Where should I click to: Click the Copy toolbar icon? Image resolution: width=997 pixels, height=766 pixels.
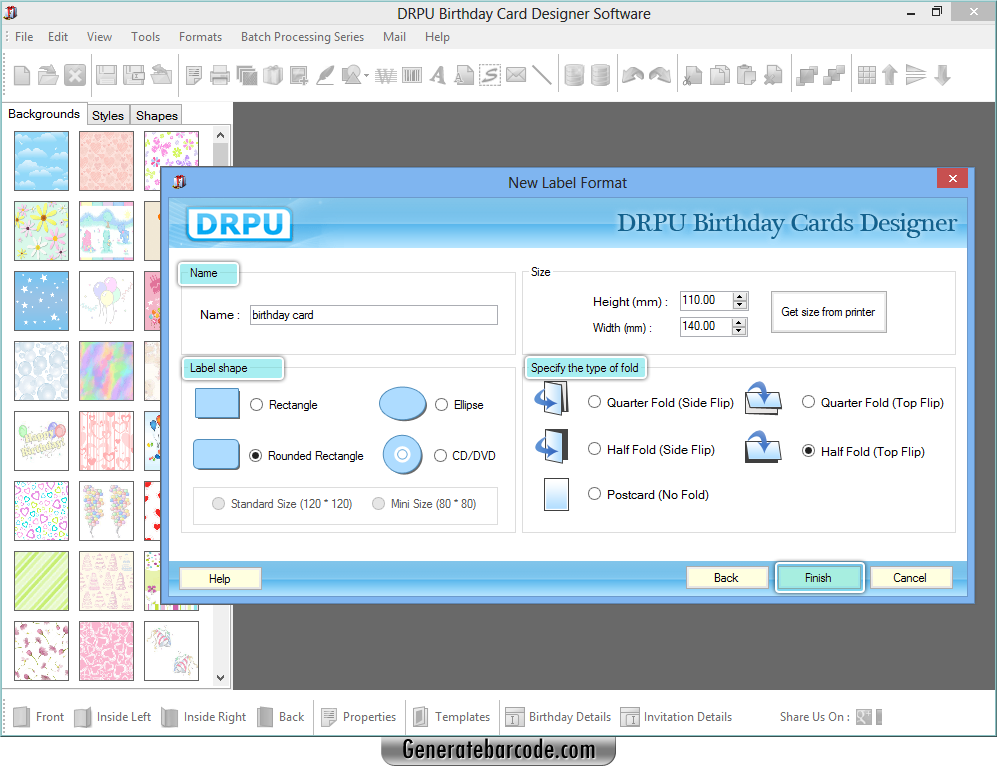coord(720,76)
